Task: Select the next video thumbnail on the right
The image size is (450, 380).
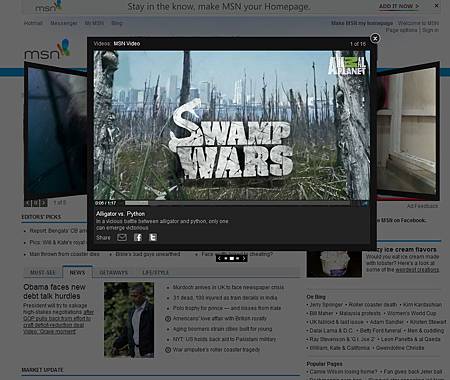Action: [408, 132]
